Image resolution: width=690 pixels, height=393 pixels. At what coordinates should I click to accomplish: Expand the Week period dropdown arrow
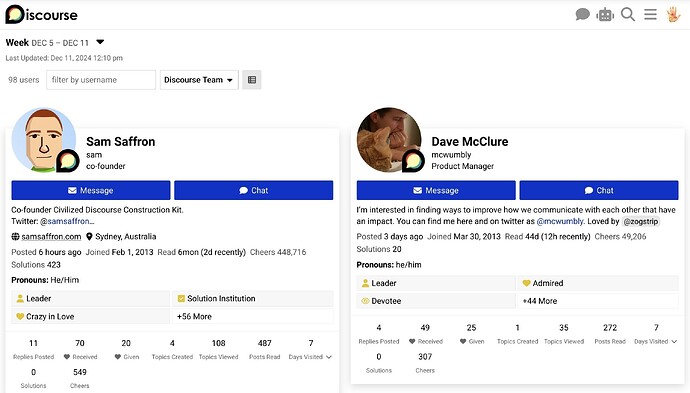100,42
